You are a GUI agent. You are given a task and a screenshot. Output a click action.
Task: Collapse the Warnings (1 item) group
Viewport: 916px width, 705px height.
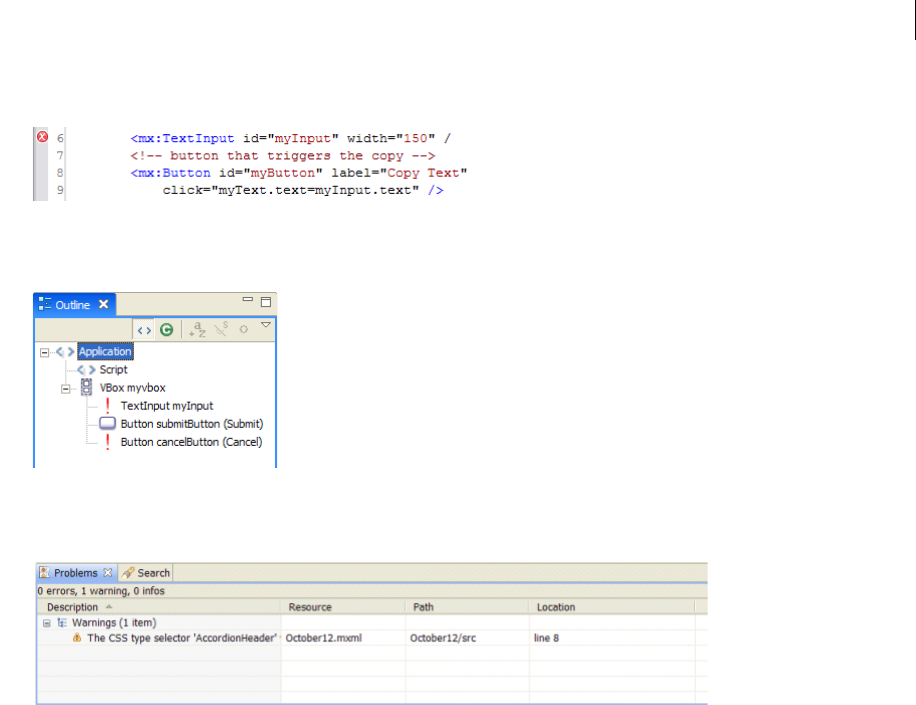[x=47, y=623]
